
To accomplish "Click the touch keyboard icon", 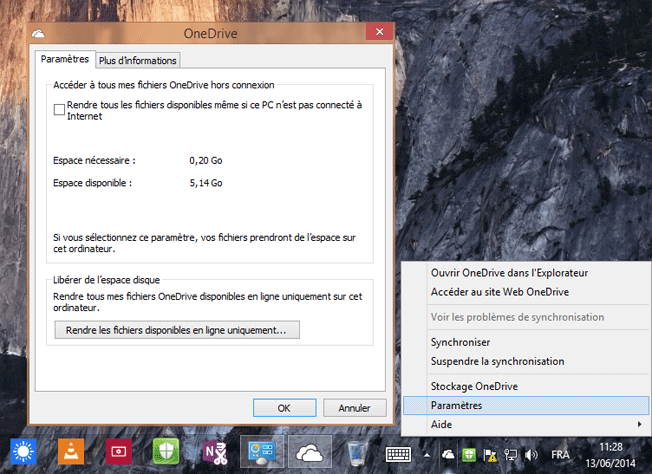I will (x=400, y=453).
